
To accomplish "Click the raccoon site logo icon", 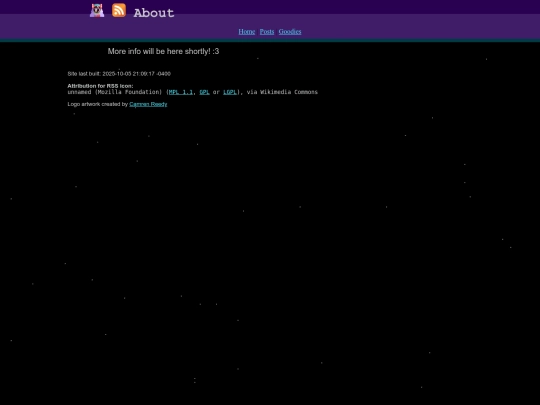I will click(97, 10).
